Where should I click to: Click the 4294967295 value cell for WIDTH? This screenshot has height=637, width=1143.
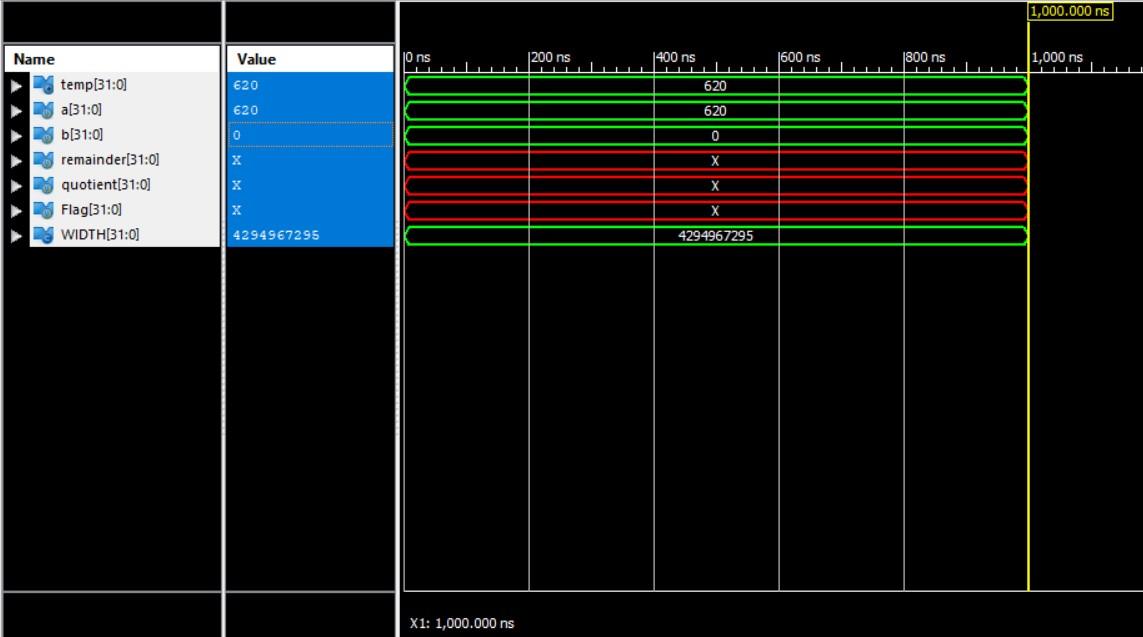click(x=311, y=235)
